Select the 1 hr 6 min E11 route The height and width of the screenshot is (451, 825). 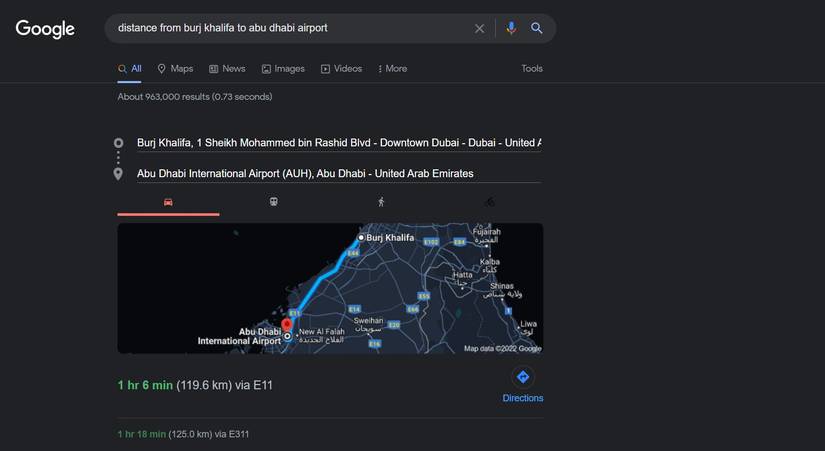[x=195, y=385]
